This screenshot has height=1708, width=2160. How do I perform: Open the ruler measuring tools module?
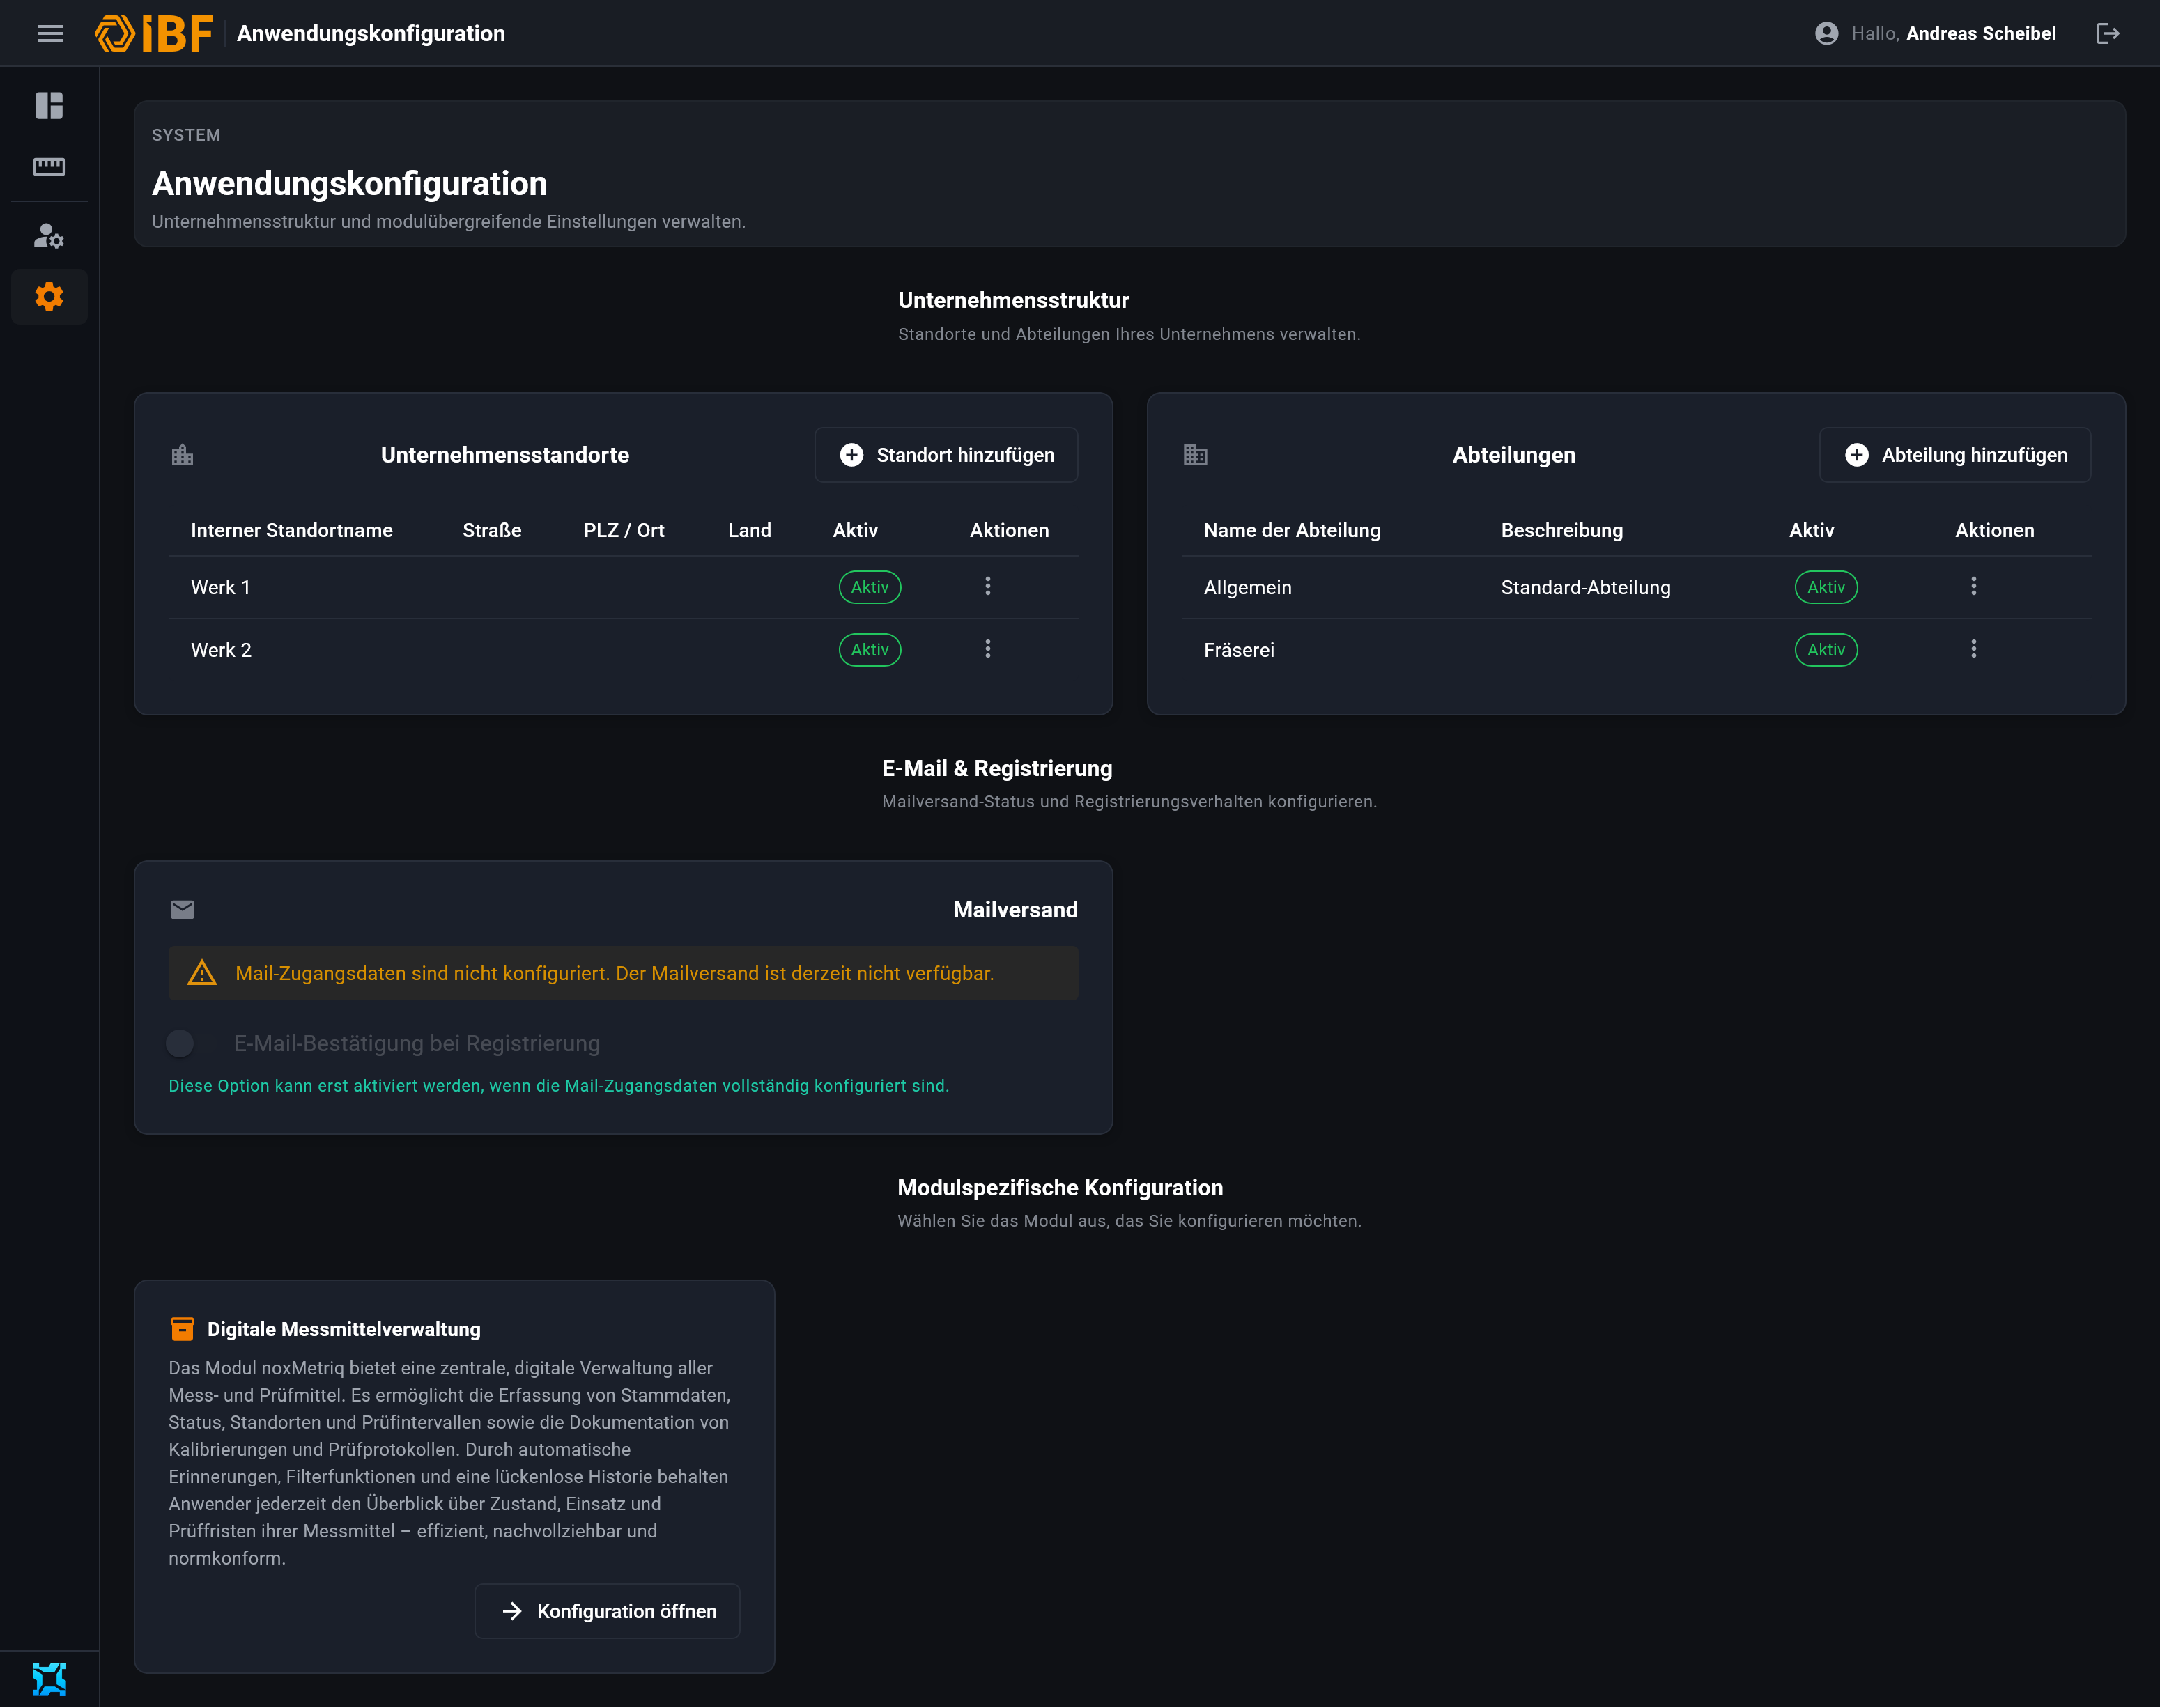pos(49,166)
